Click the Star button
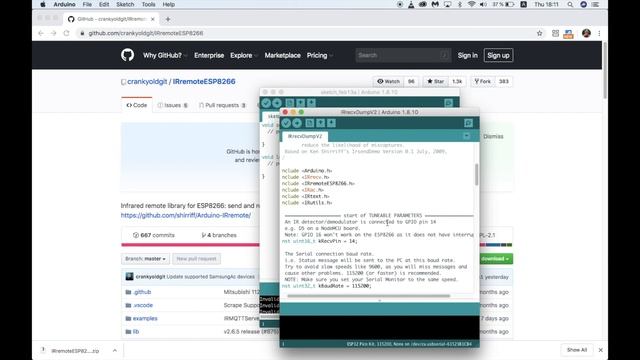 click(x=436, y=82)
